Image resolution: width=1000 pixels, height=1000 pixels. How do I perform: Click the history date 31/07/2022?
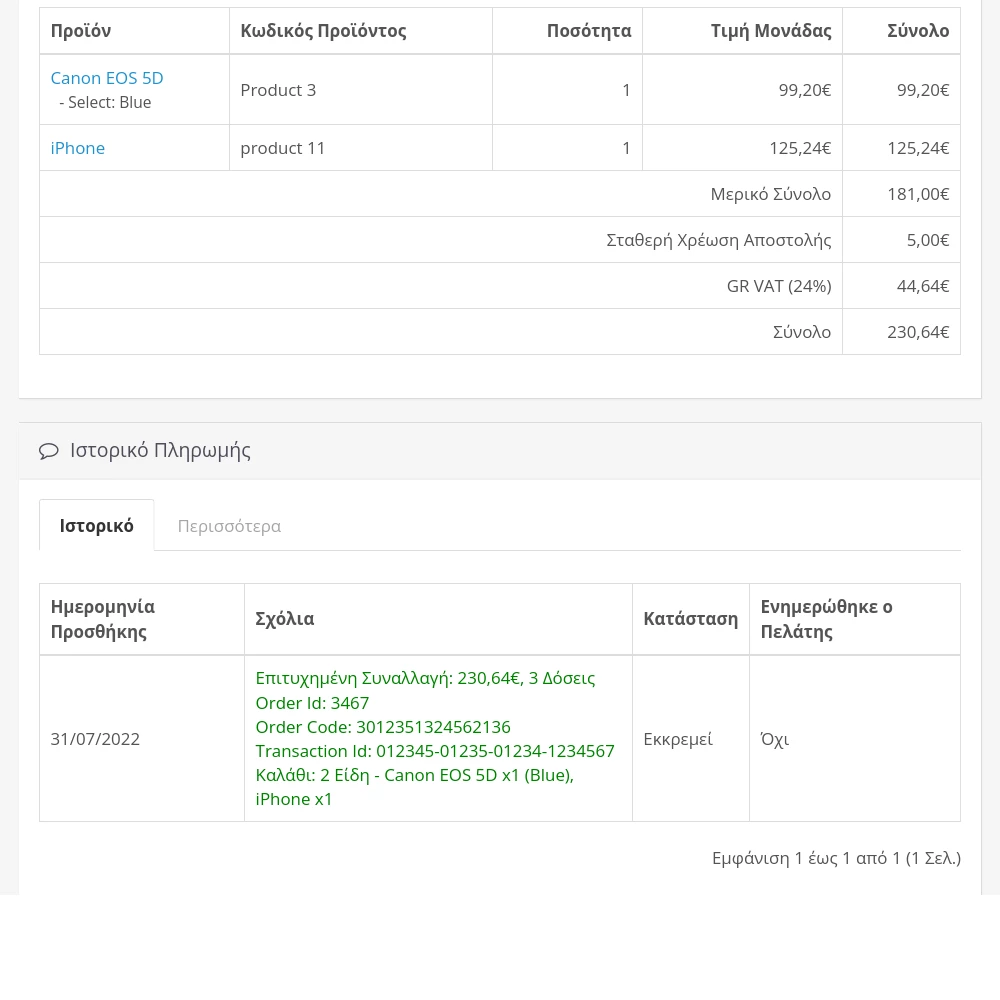click(95, 739)
